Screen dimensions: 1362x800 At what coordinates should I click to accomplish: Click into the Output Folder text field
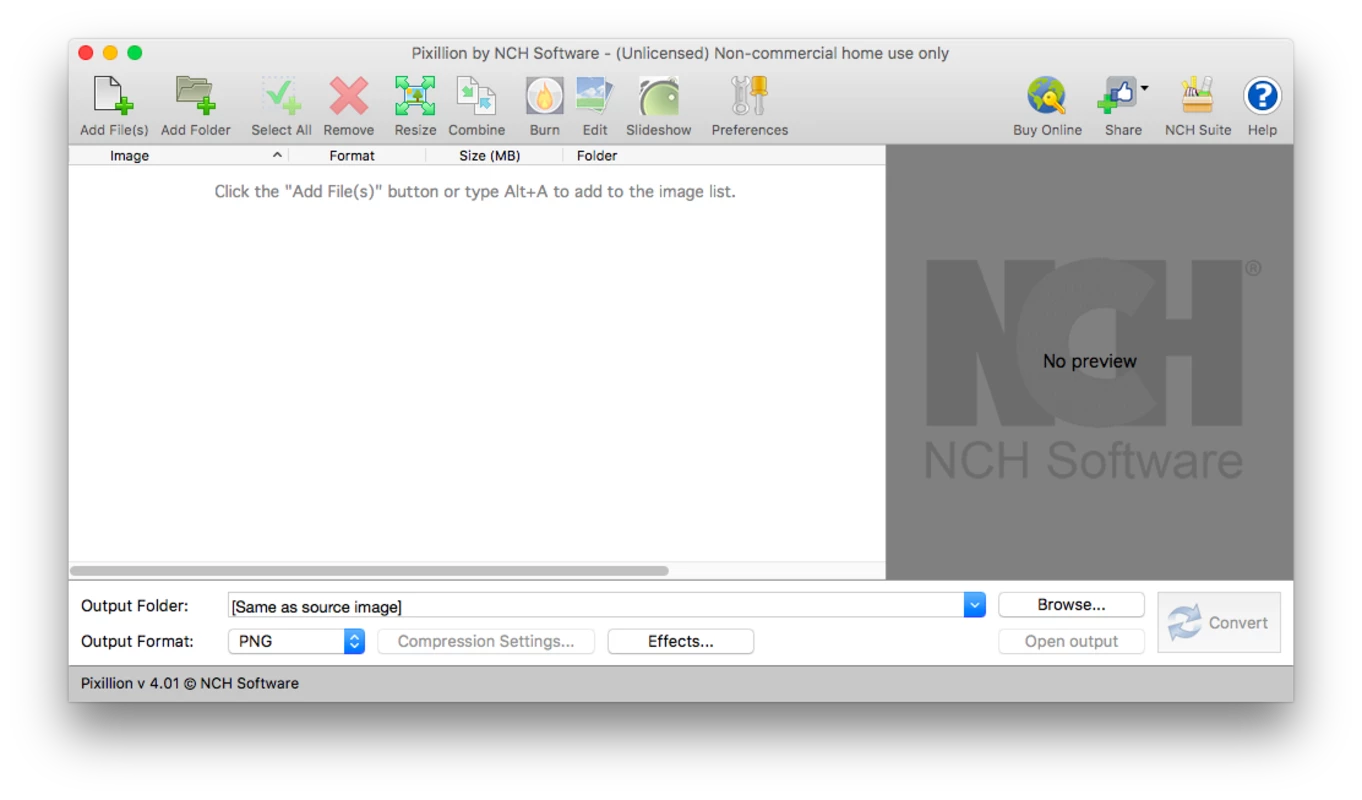[x=596, y=606]
